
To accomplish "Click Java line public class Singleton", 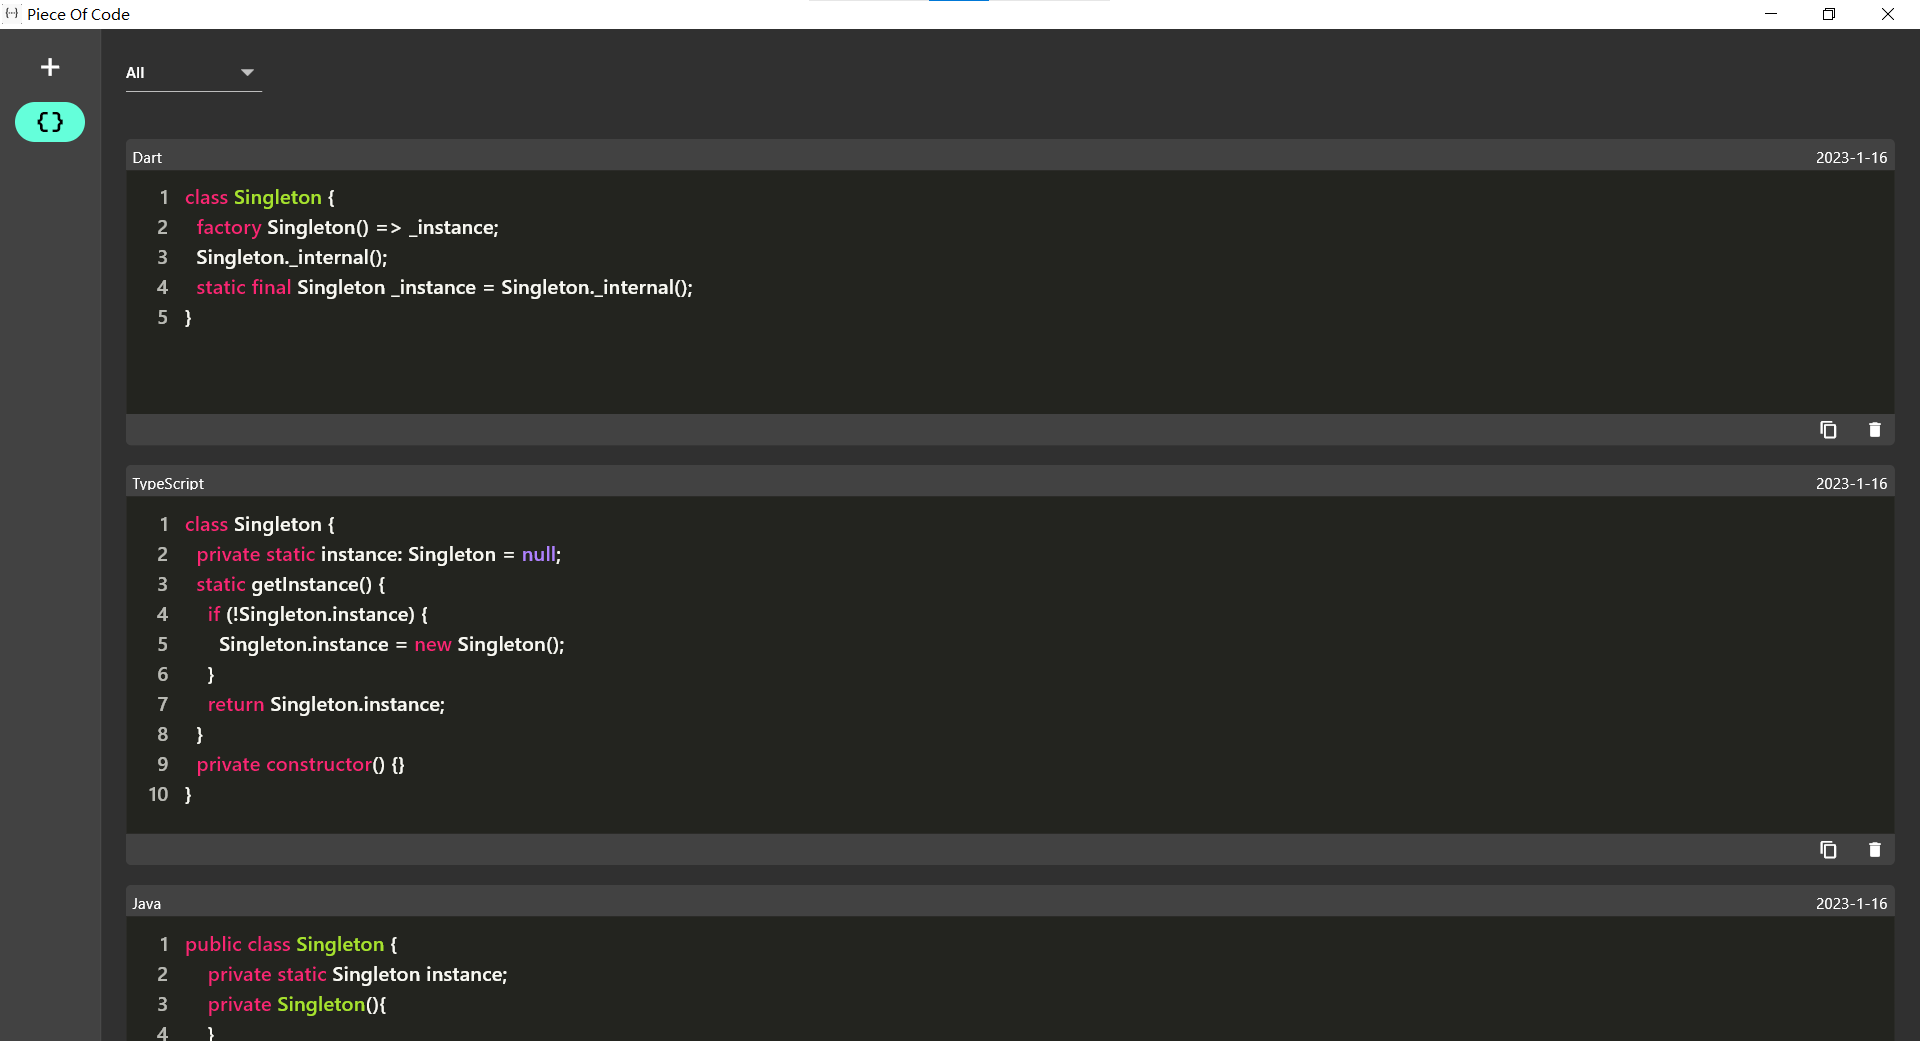I will coord(290,945).
